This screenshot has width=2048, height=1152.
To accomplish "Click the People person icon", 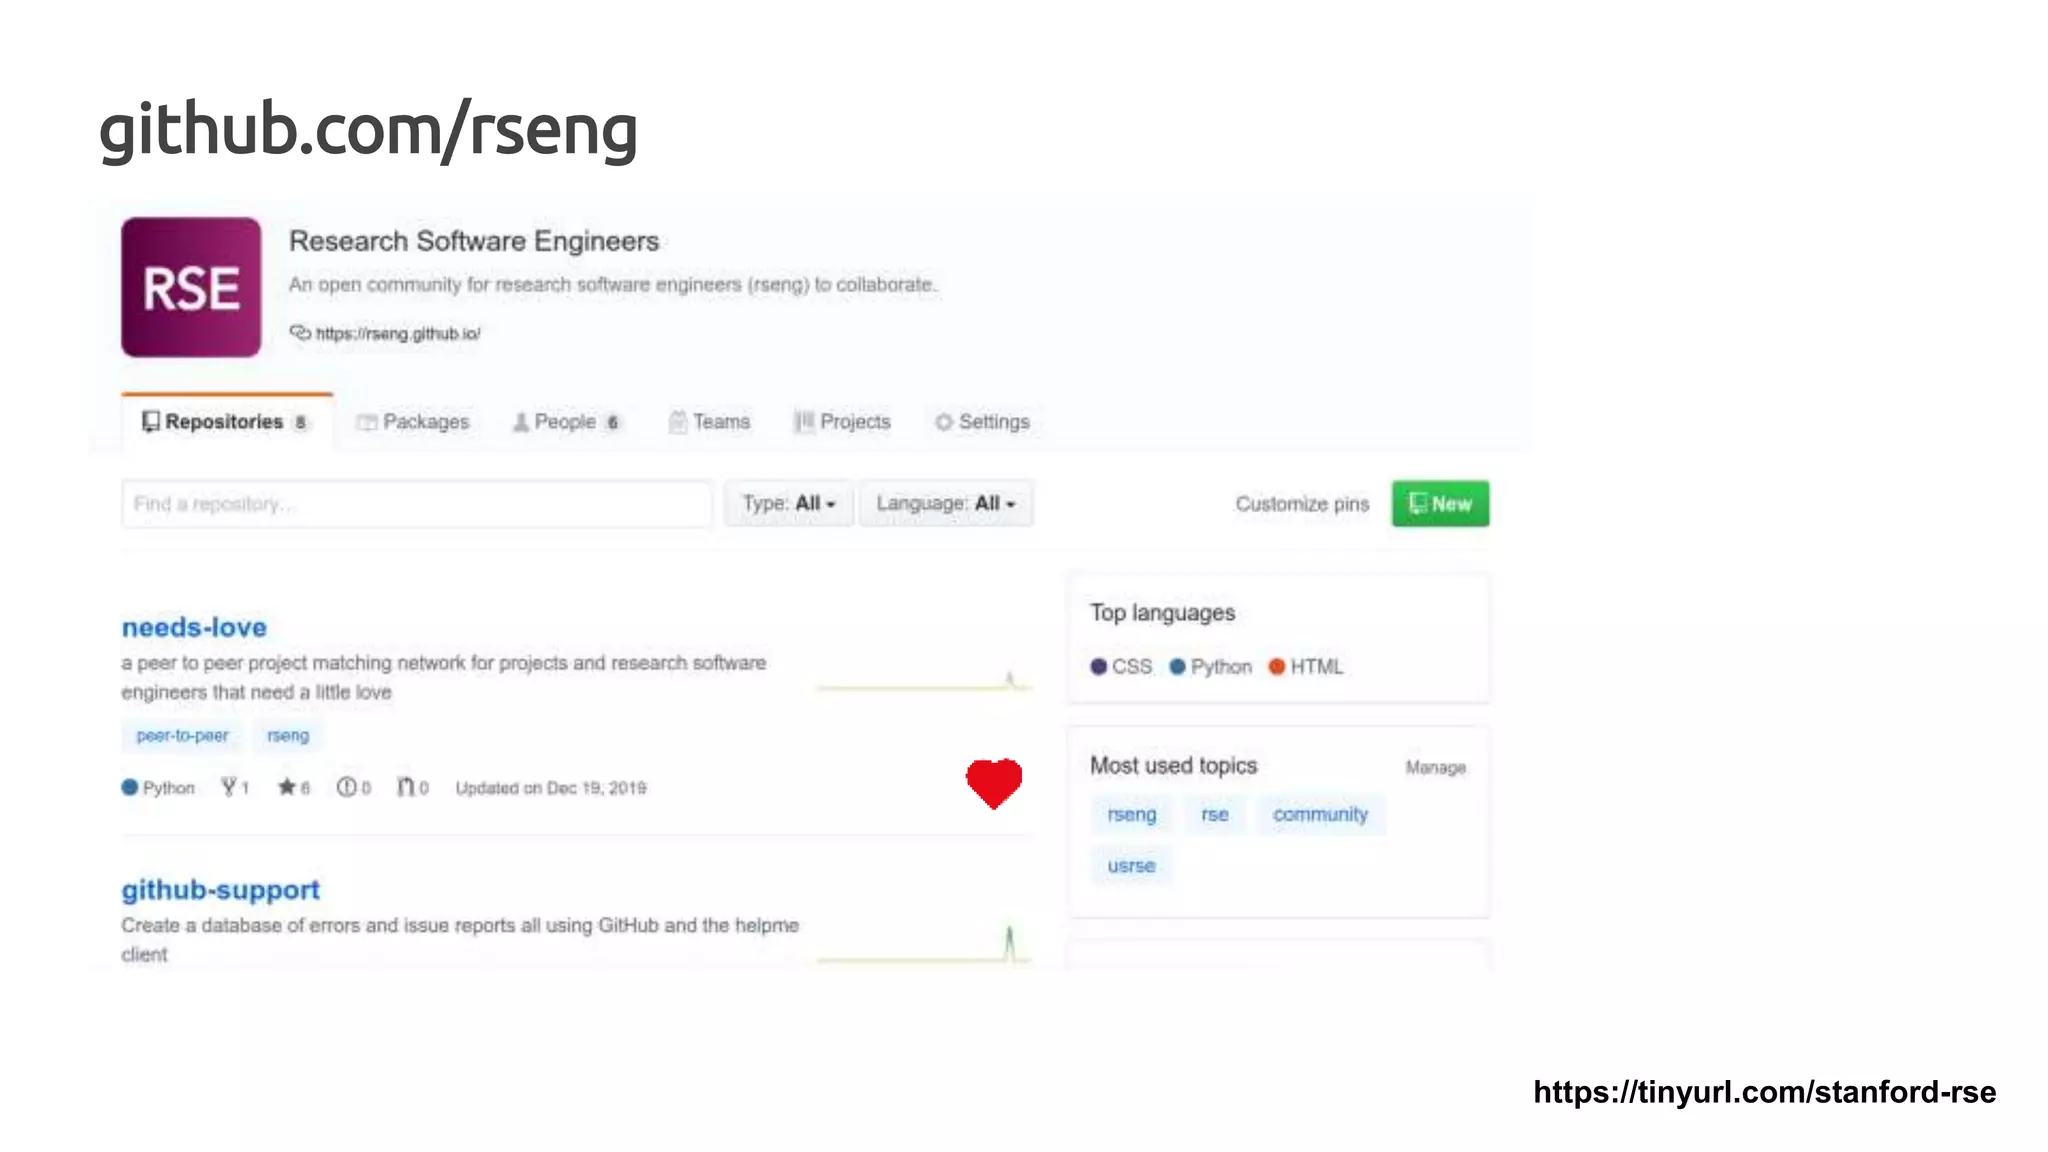I will [521, 422].
